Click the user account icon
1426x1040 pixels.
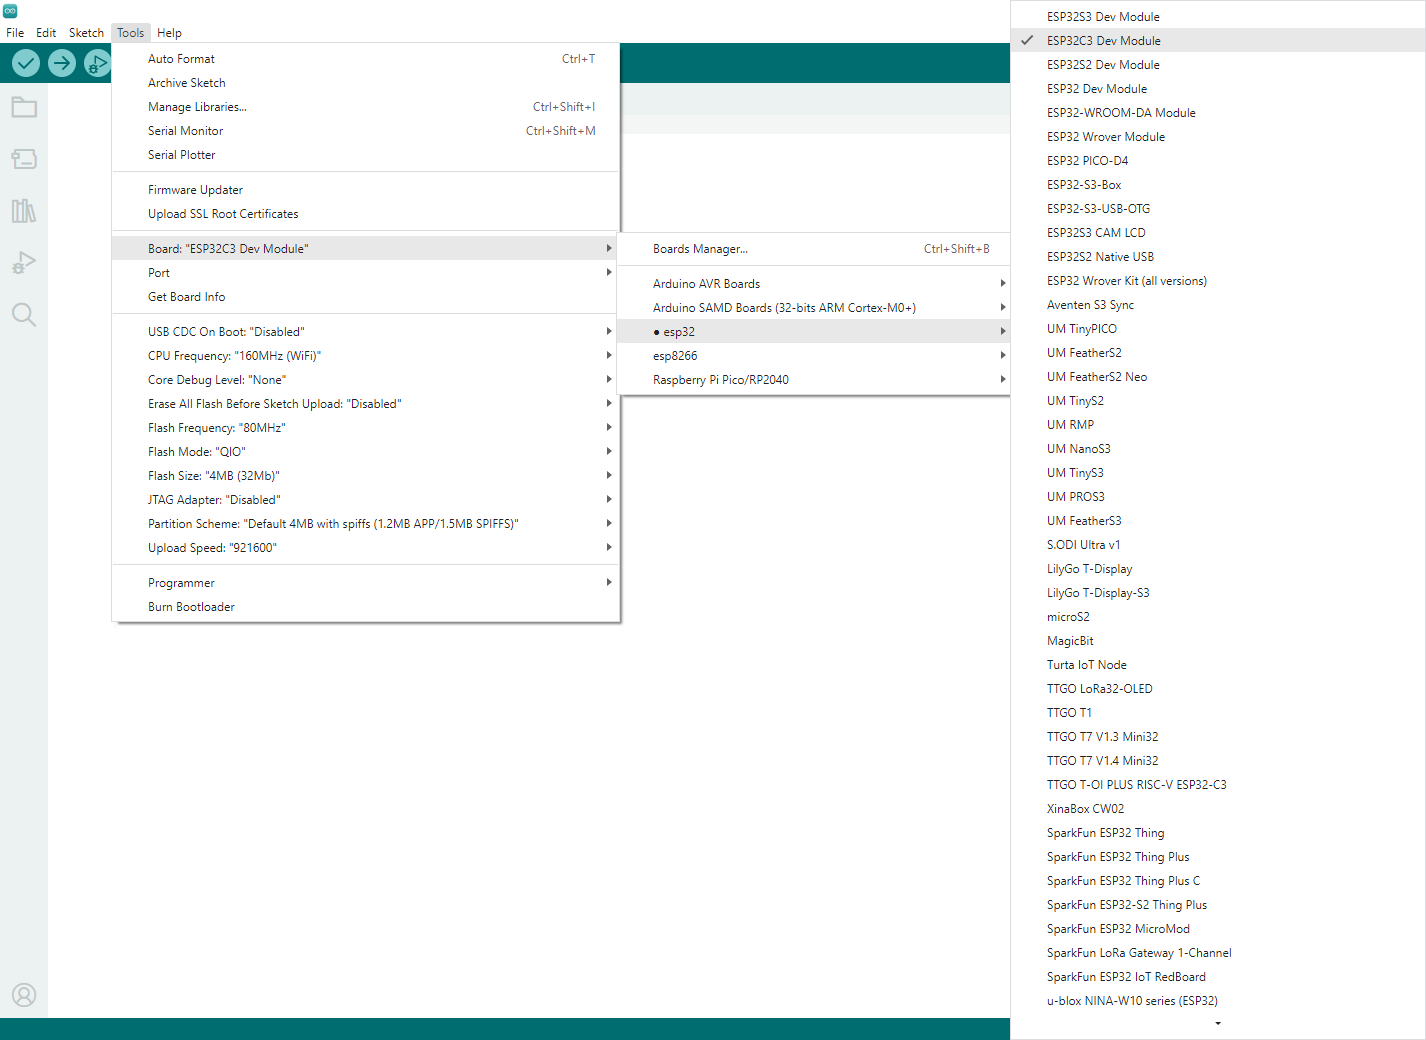pos(24,995)
